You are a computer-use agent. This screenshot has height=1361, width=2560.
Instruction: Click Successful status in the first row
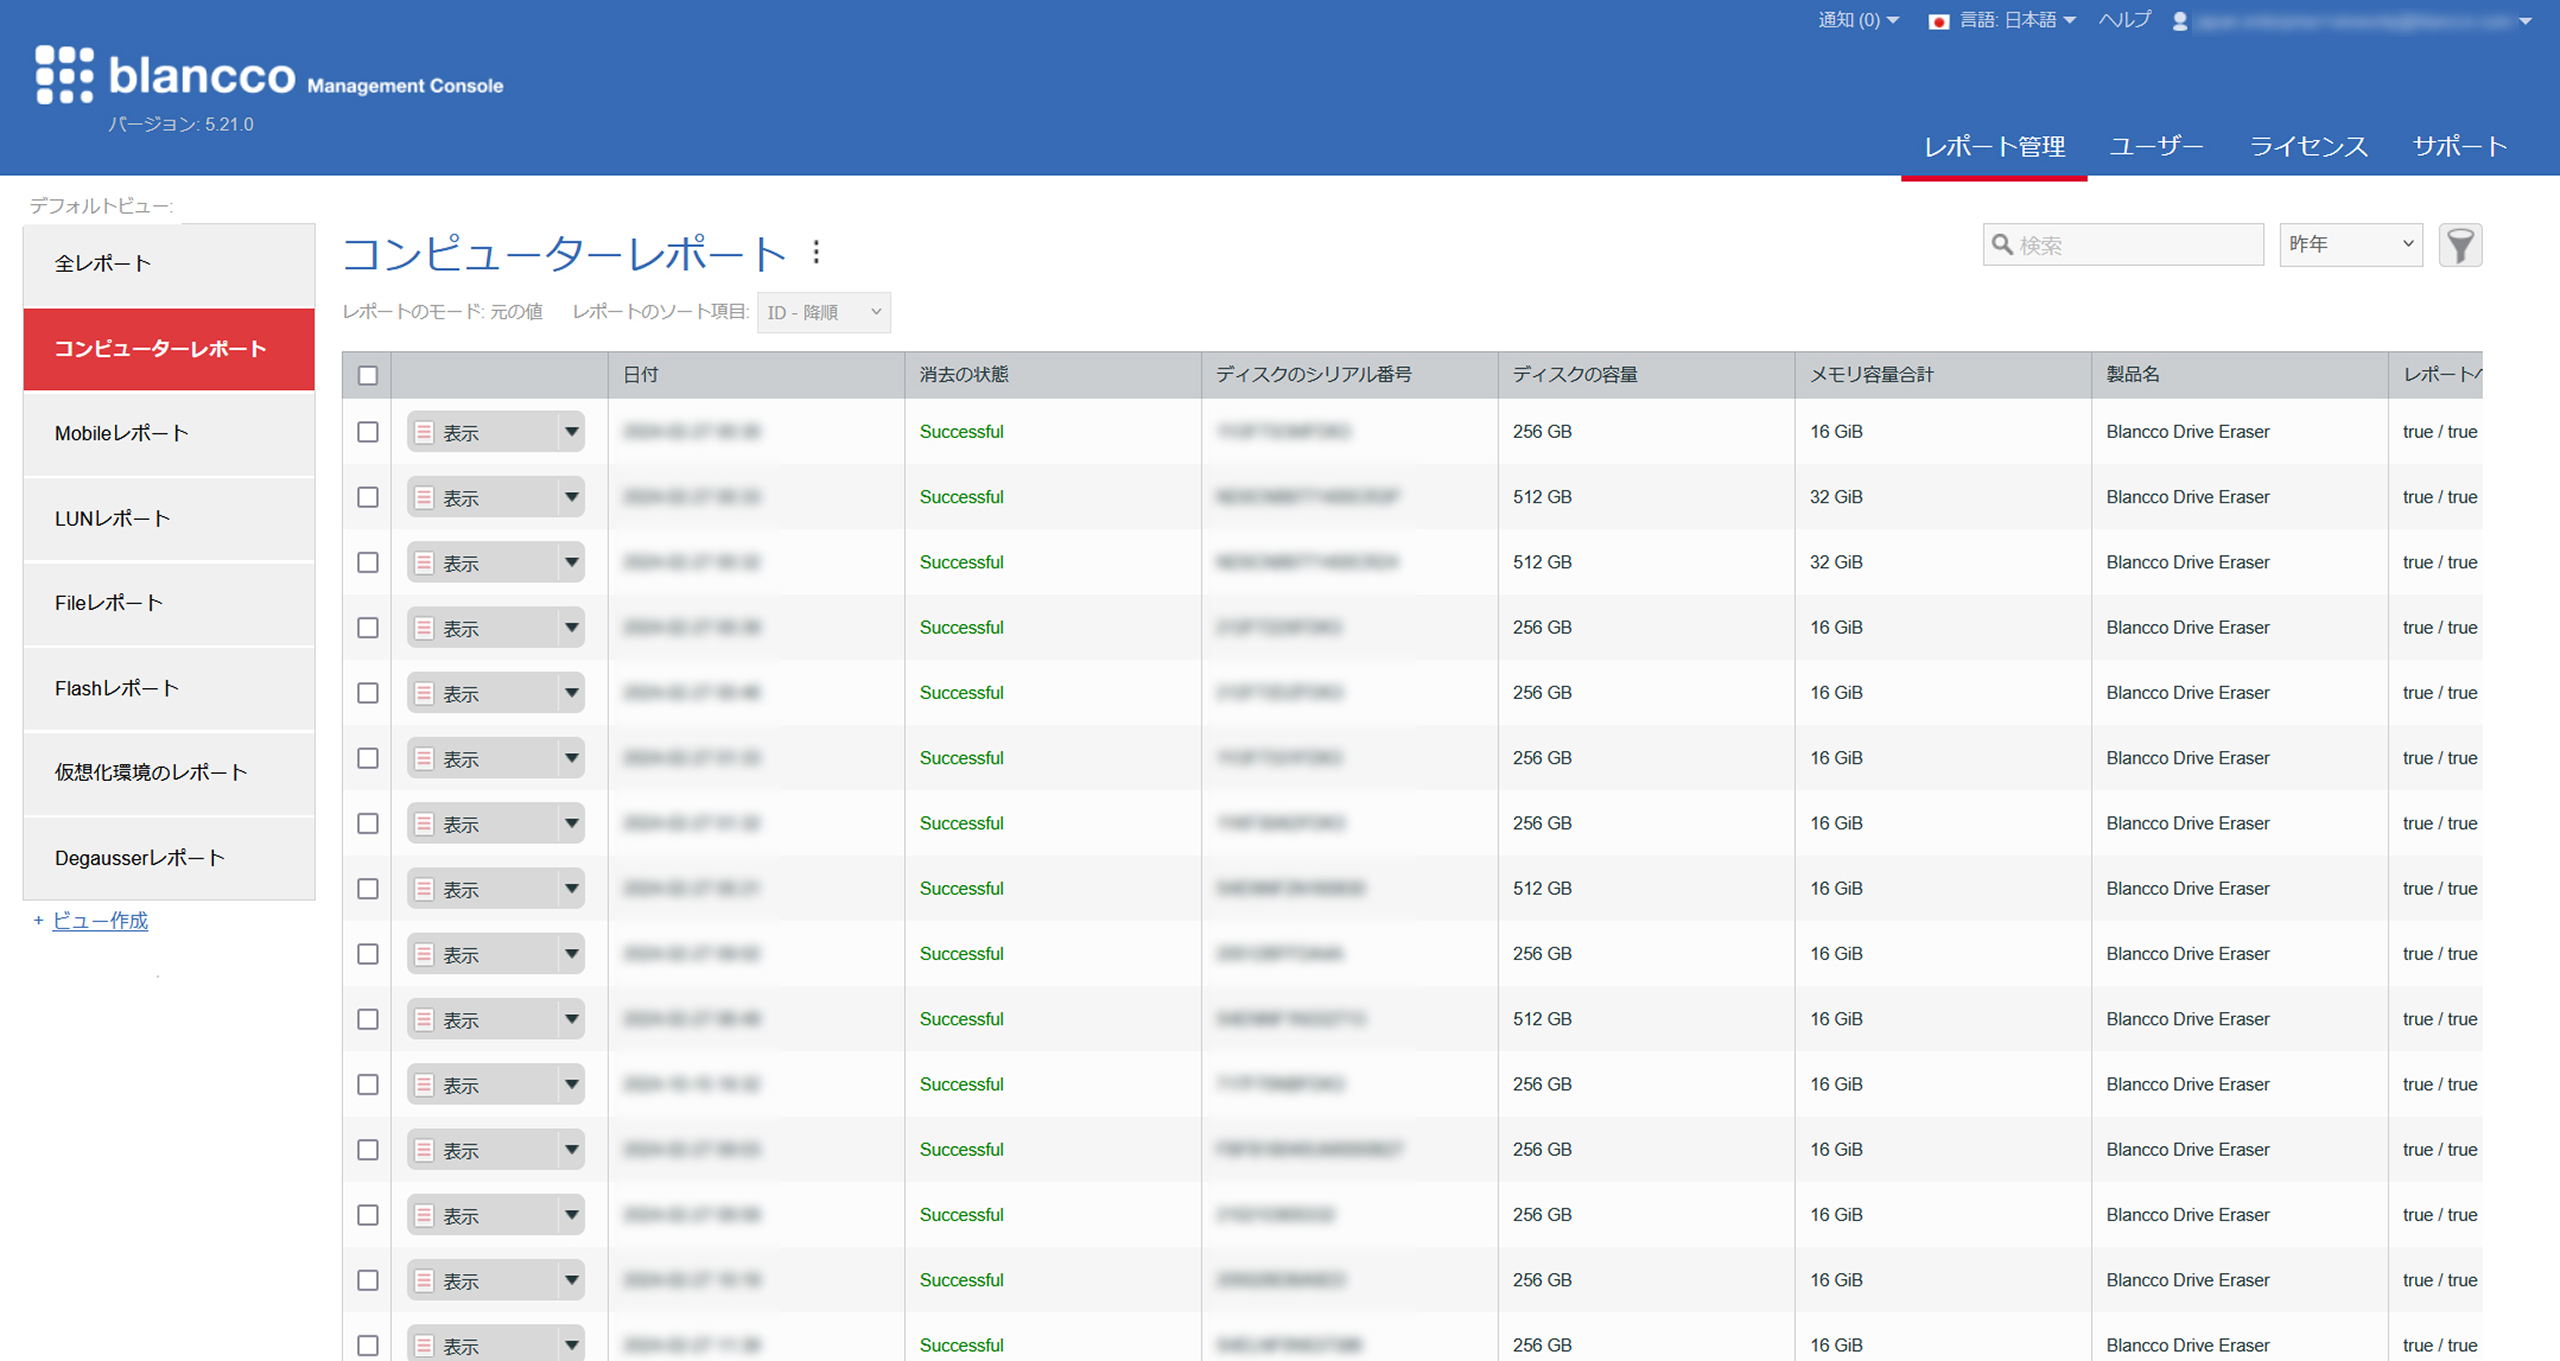tap(961, 432)
